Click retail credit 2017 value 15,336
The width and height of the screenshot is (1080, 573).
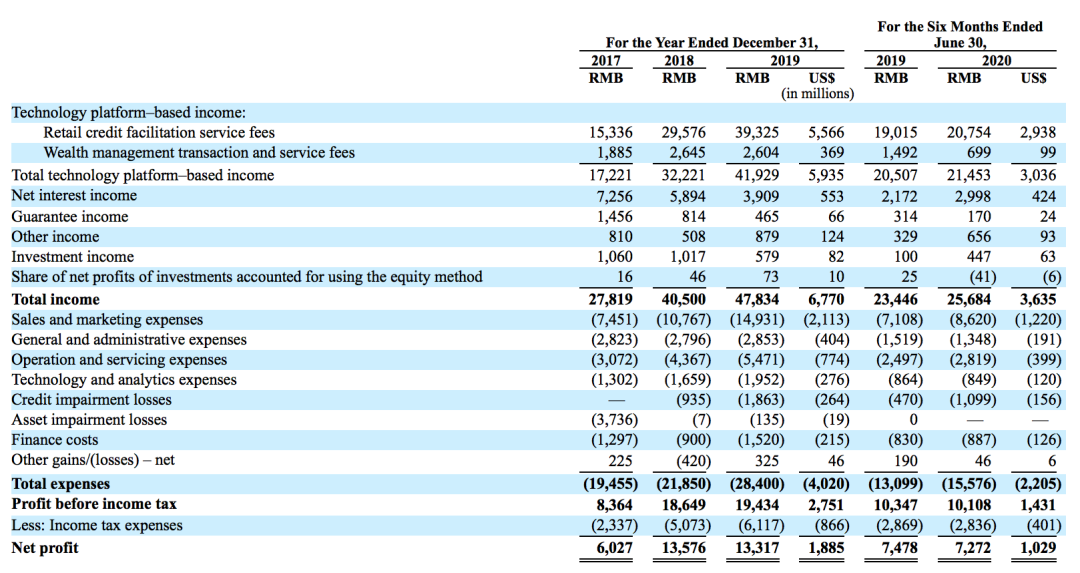tap(610, 132)
